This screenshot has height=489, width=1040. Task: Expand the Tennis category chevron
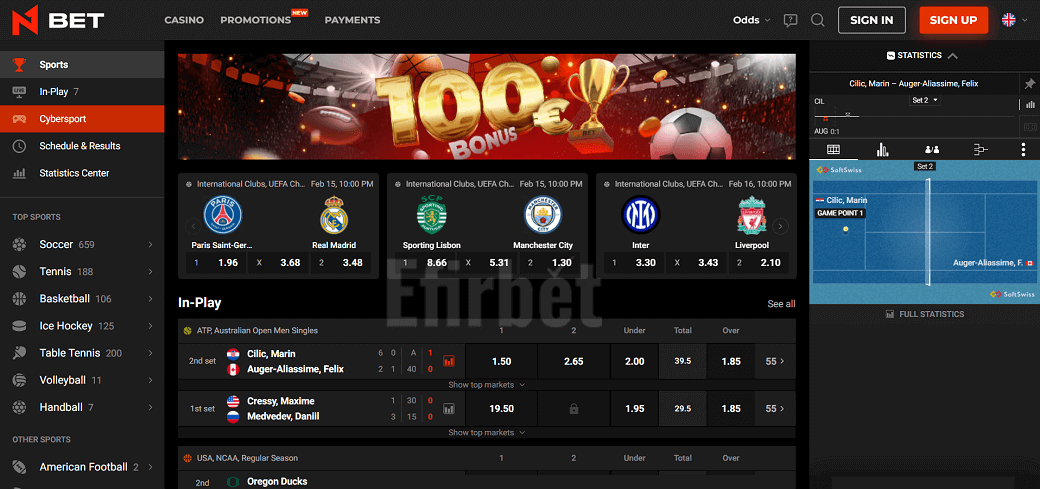[151, 272]
